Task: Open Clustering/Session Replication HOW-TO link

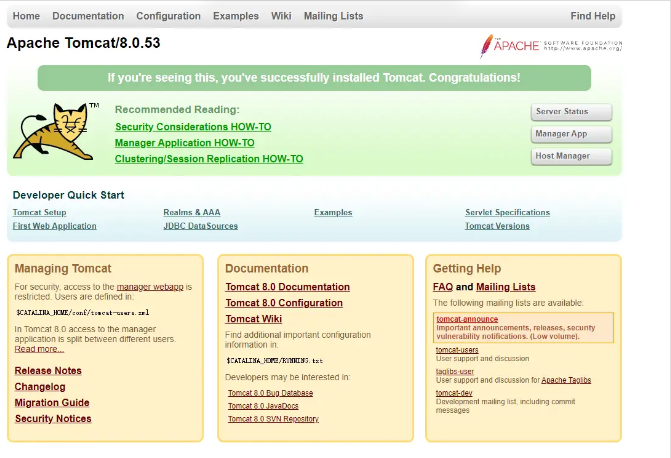Action: coord(208,159)
